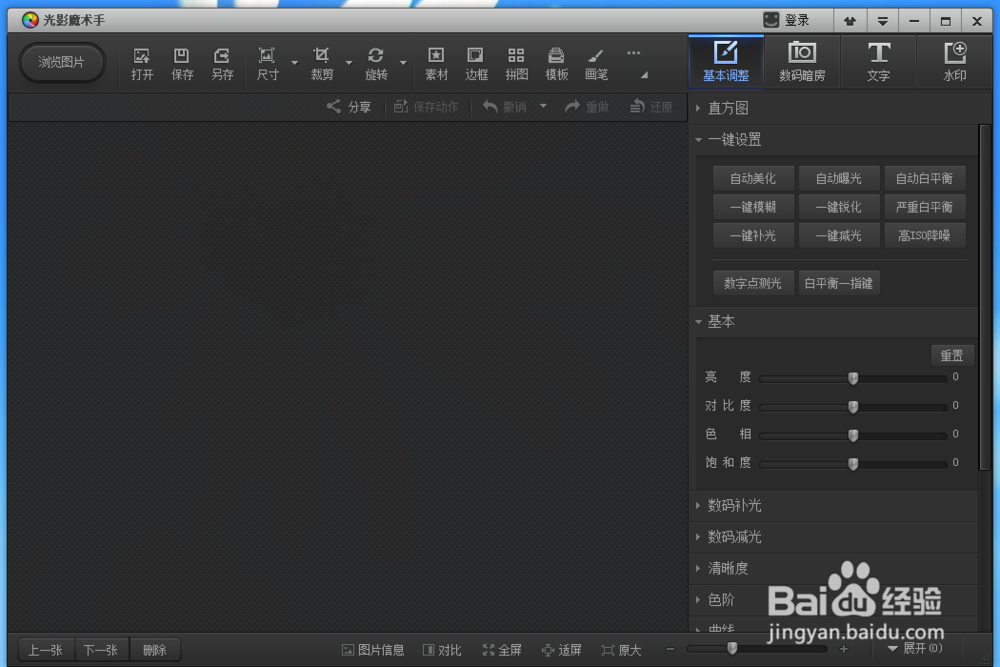
Task: Toggle the 对比 comparison view
Action: coord(443,649)
